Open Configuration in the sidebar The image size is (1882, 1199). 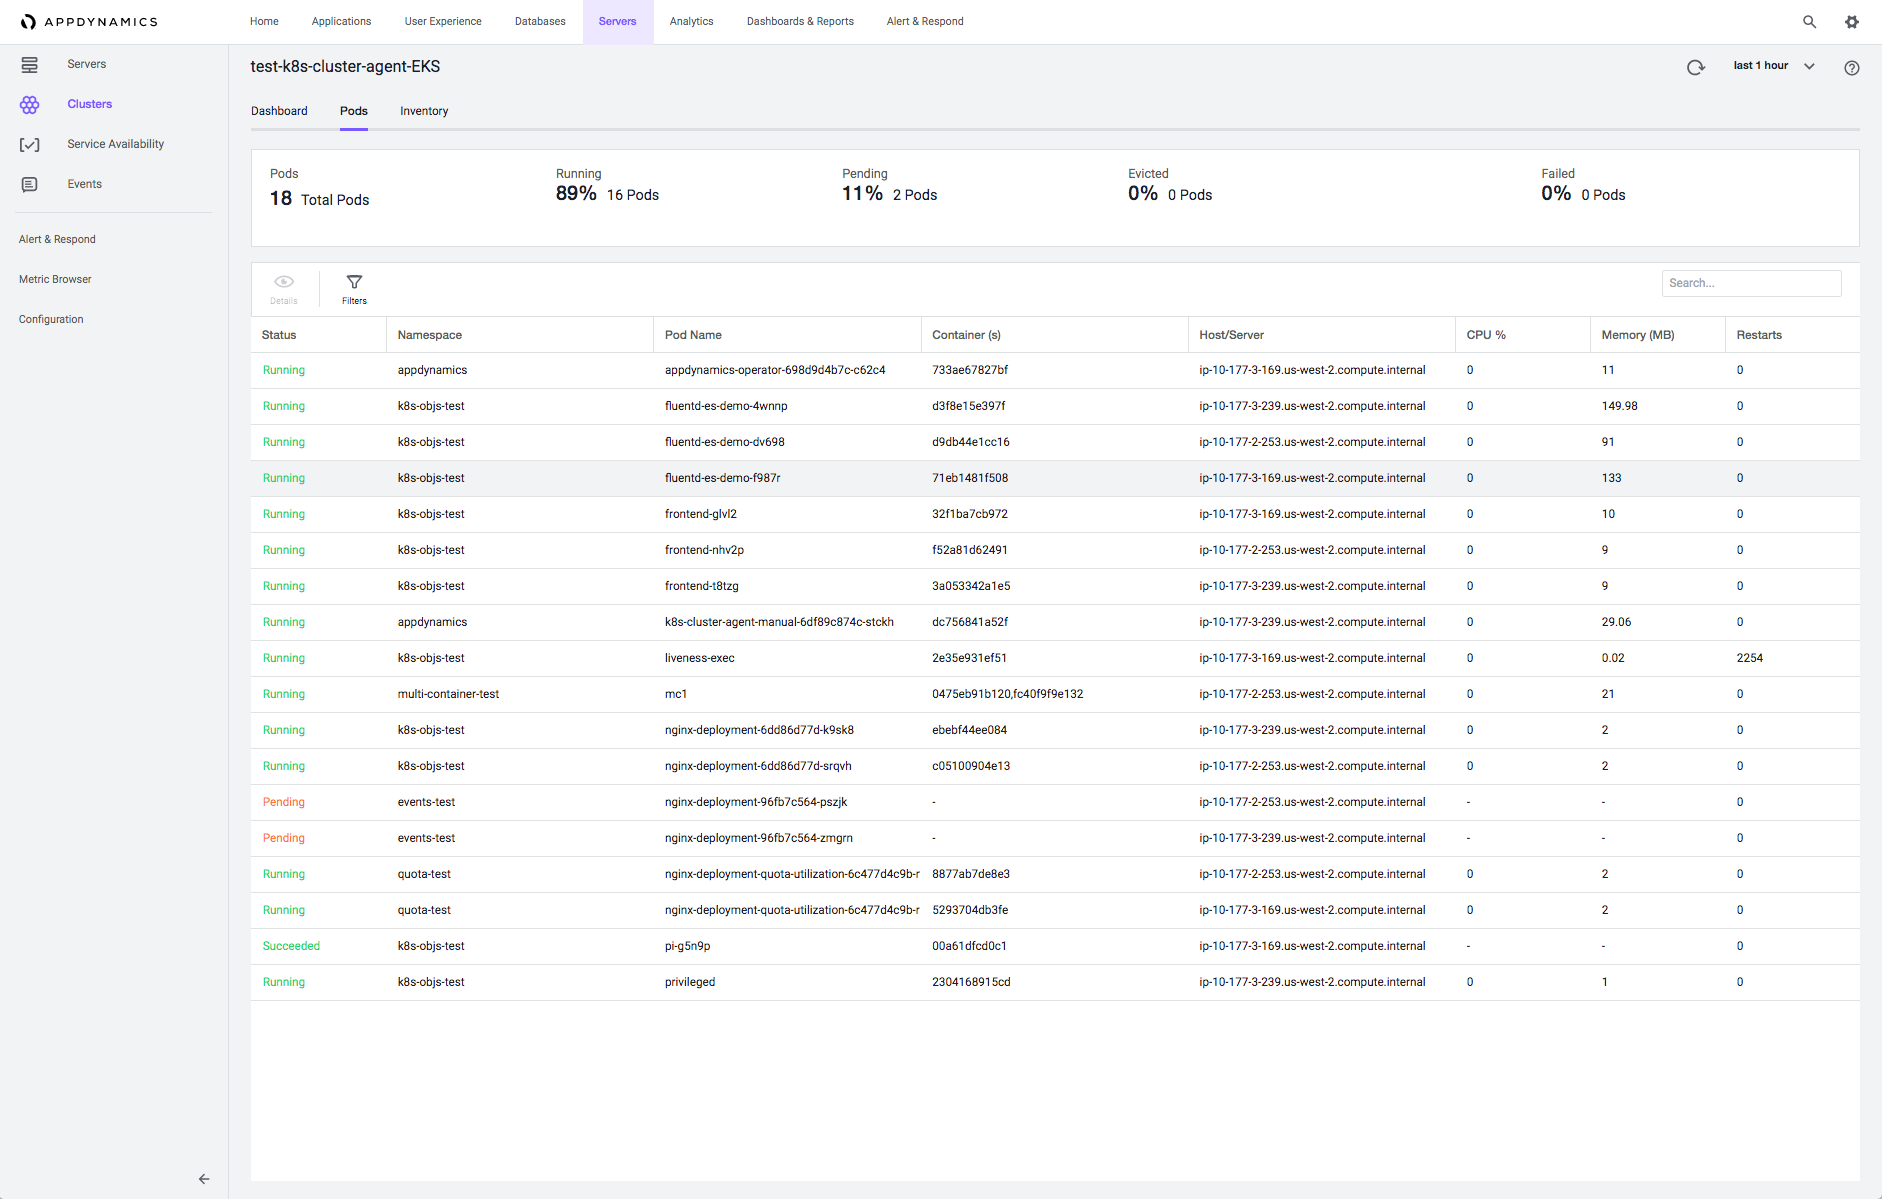point(51,319)
